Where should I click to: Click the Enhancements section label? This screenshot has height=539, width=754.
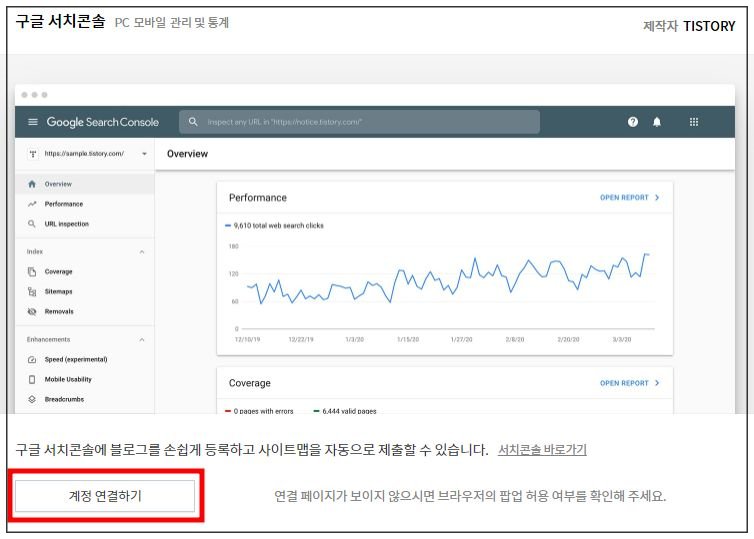pos(48,339)
